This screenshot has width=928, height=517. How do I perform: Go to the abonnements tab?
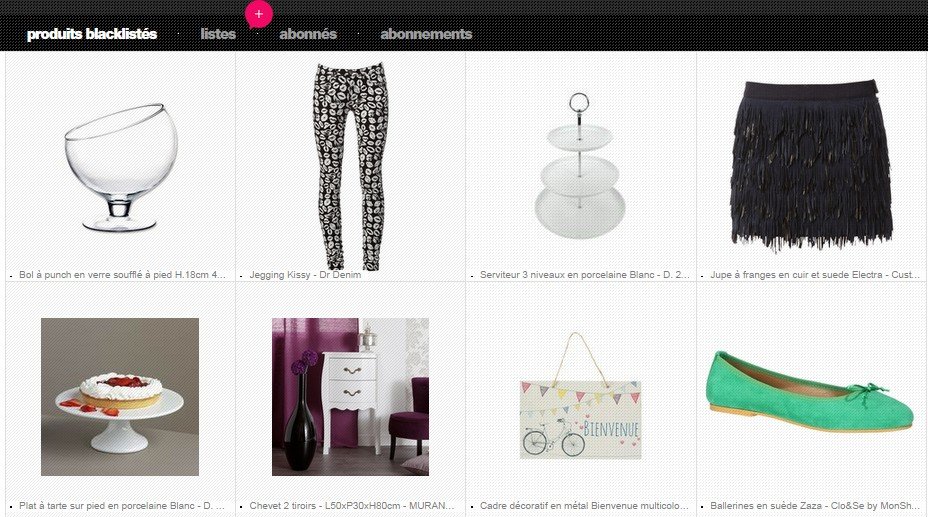426,34
